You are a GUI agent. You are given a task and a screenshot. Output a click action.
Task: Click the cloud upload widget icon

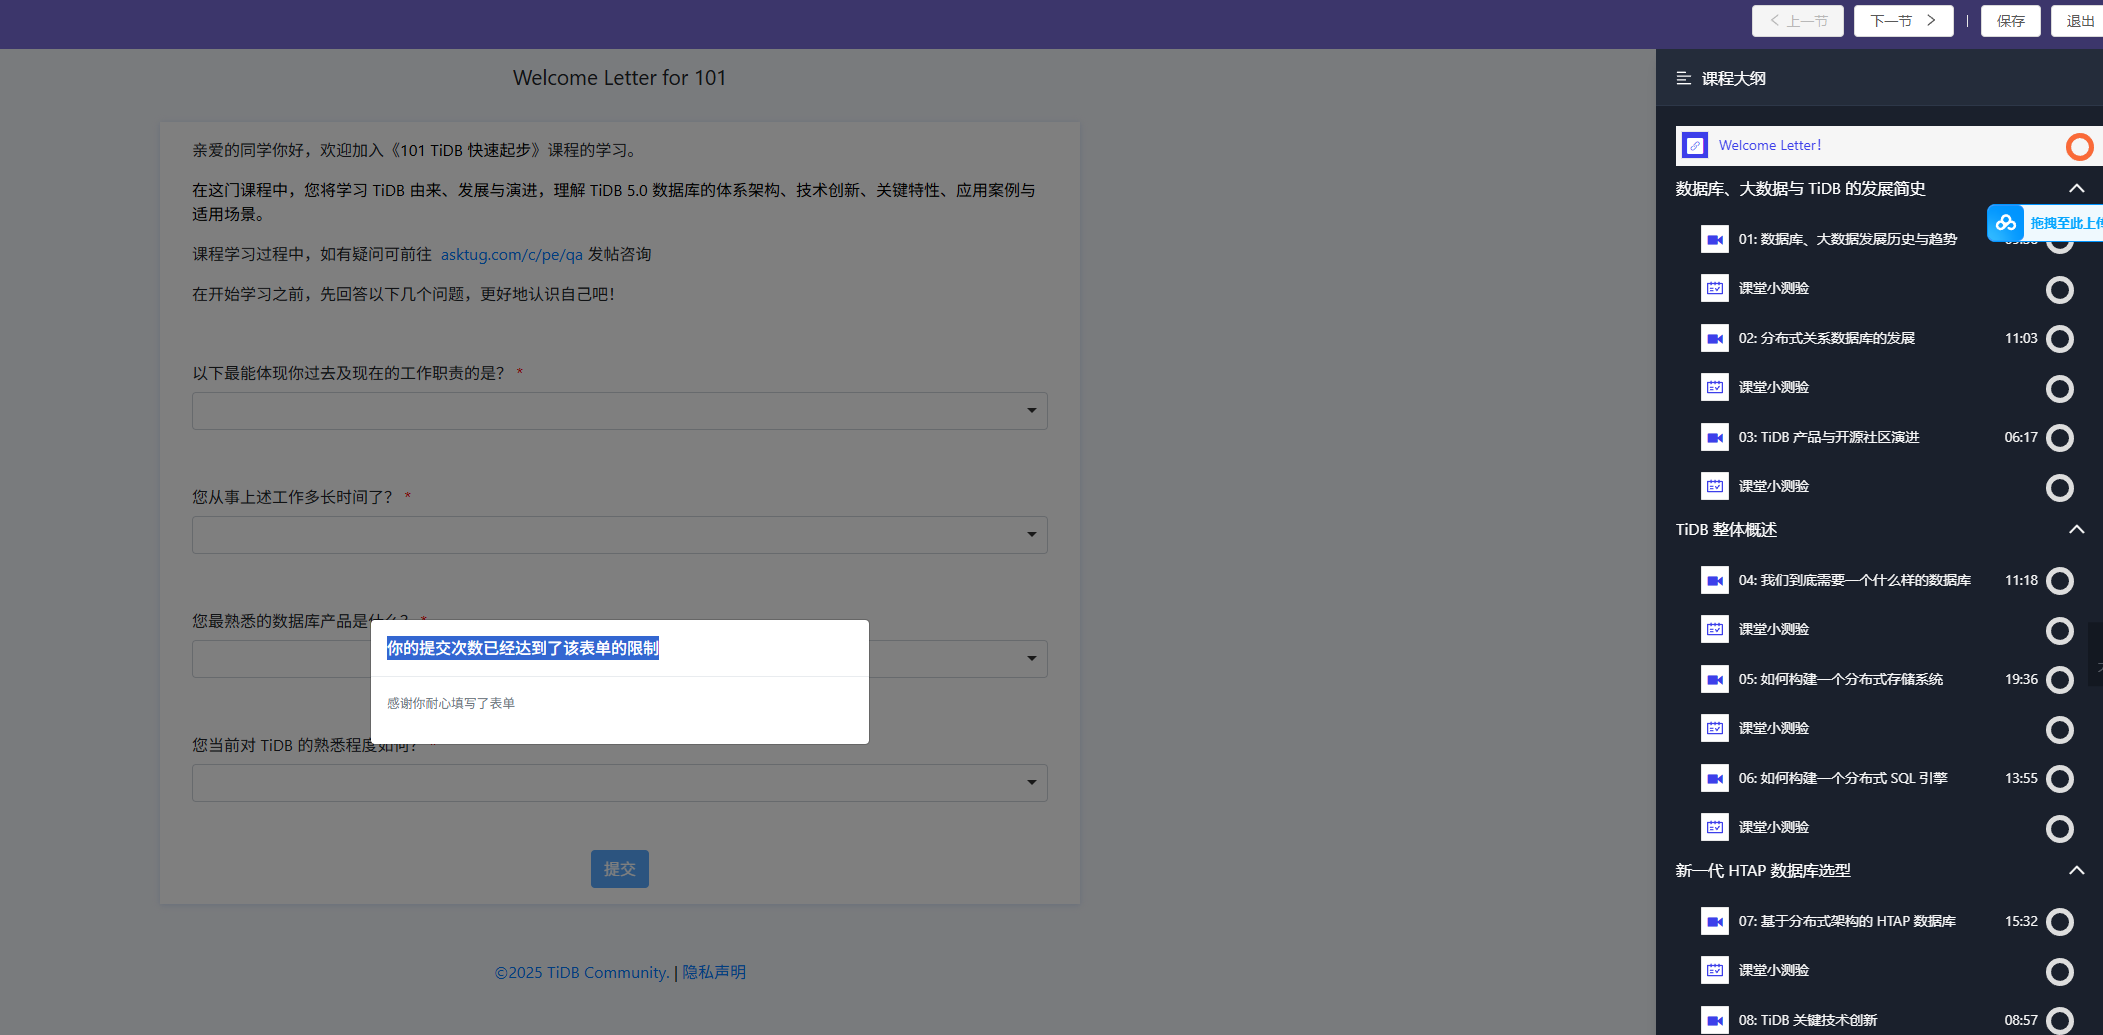(x=2006, y=223)
